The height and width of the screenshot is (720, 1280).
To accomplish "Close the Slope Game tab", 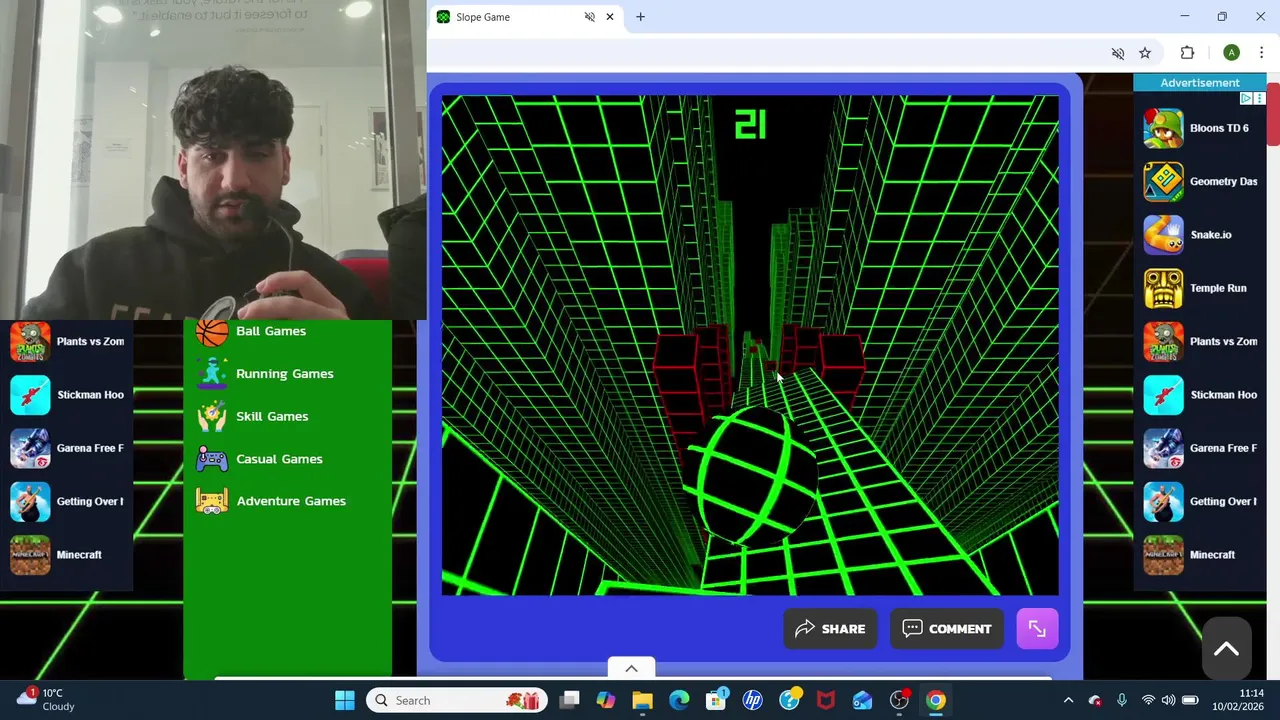I will (609, 17).
